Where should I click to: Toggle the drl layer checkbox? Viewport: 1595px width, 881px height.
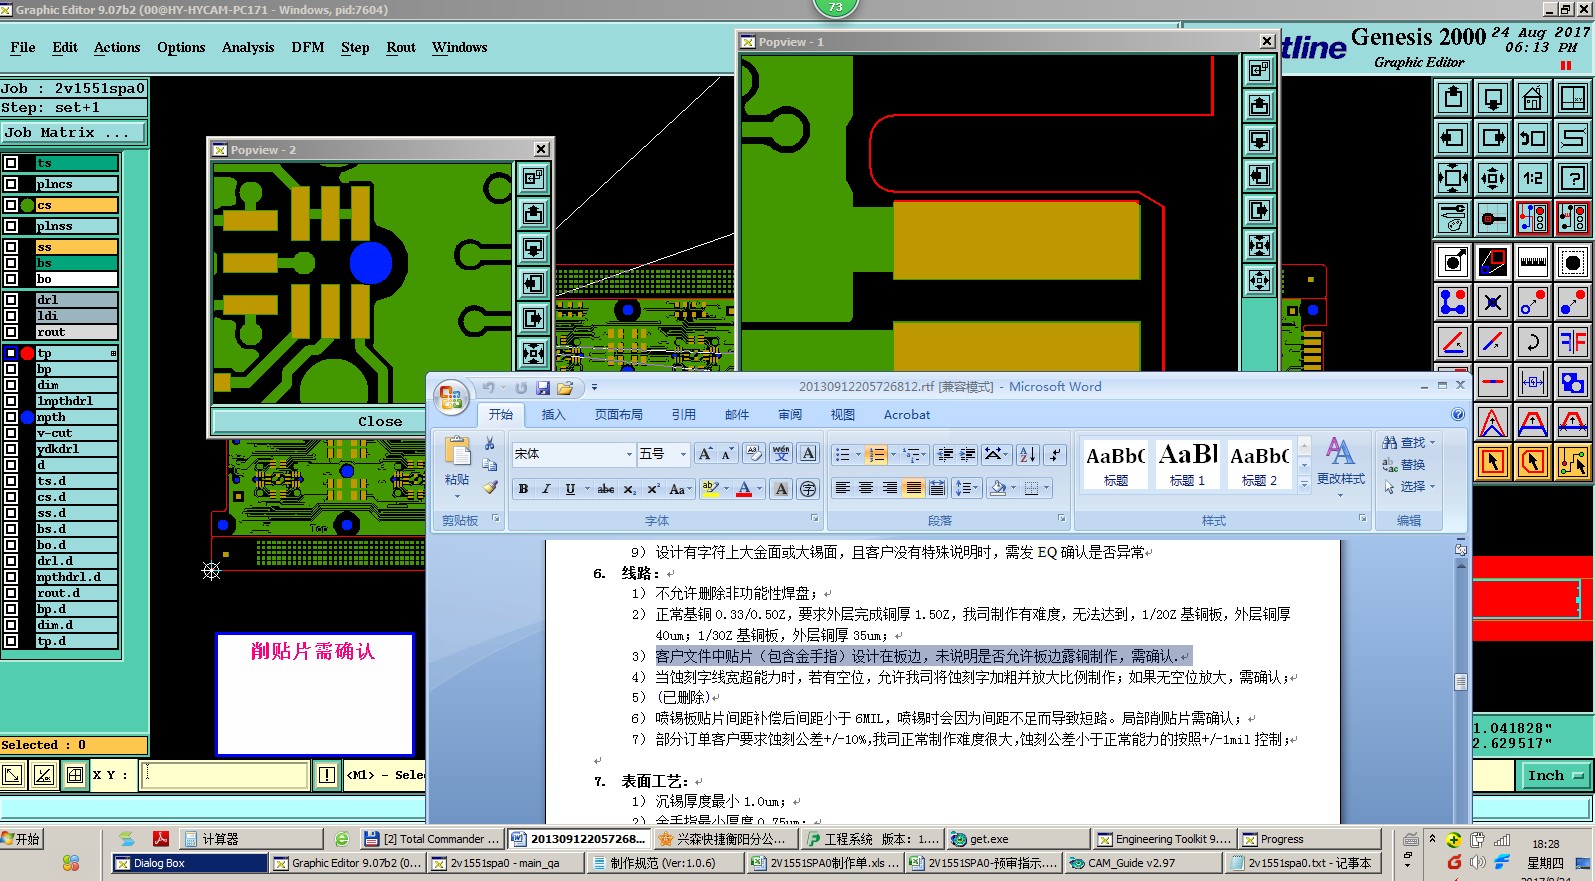(x=11, y=300)
